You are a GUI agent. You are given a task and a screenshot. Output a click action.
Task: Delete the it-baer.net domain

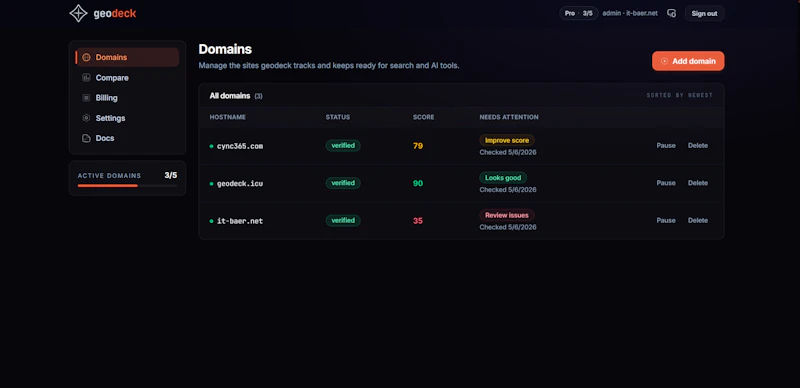point(697,221)
